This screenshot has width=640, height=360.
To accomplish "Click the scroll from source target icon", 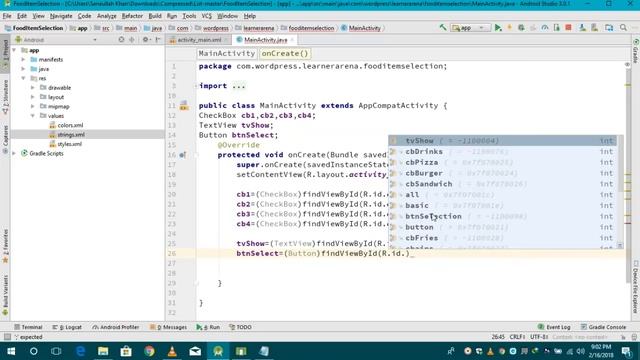I will pyautogui.click(x=121, y=40).
